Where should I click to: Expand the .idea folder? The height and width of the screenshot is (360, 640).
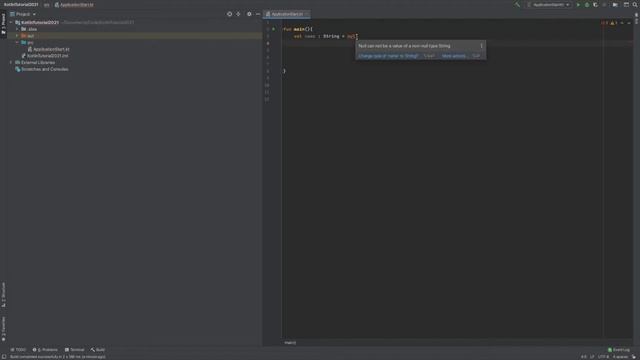[17, 29]
